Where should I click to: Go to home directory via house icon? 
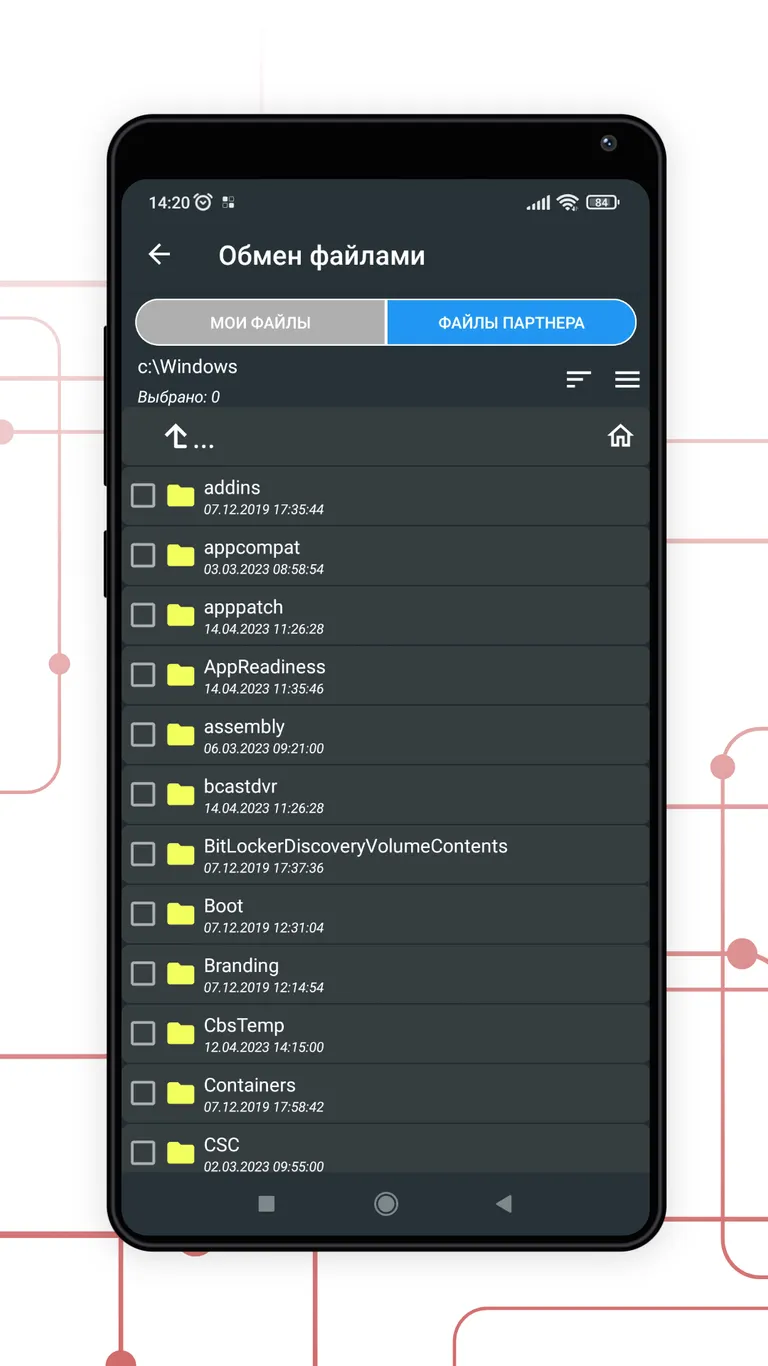pos(620,436)
